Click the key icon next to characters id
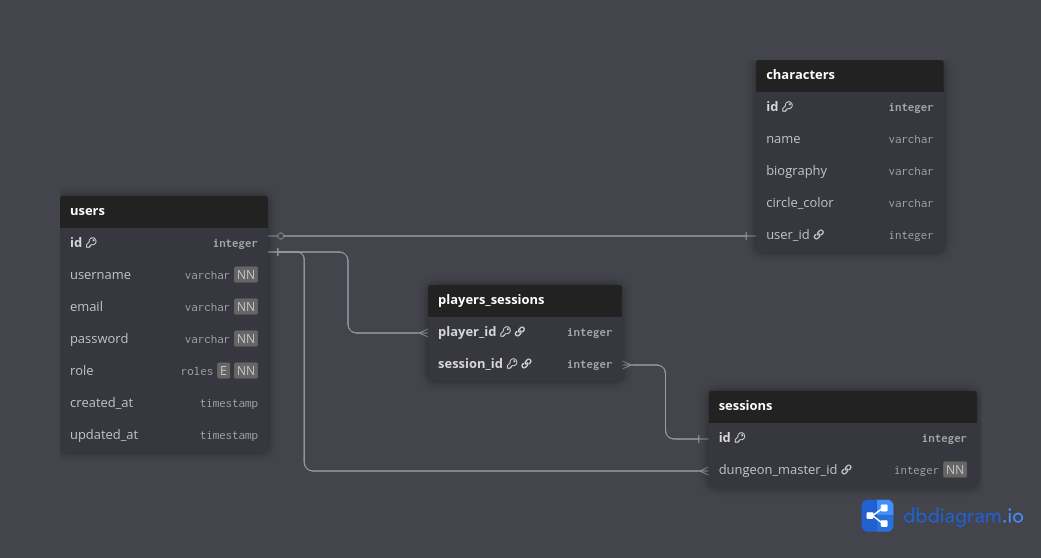This screenshot has height=558, width=1041. (x=787, y=106)
